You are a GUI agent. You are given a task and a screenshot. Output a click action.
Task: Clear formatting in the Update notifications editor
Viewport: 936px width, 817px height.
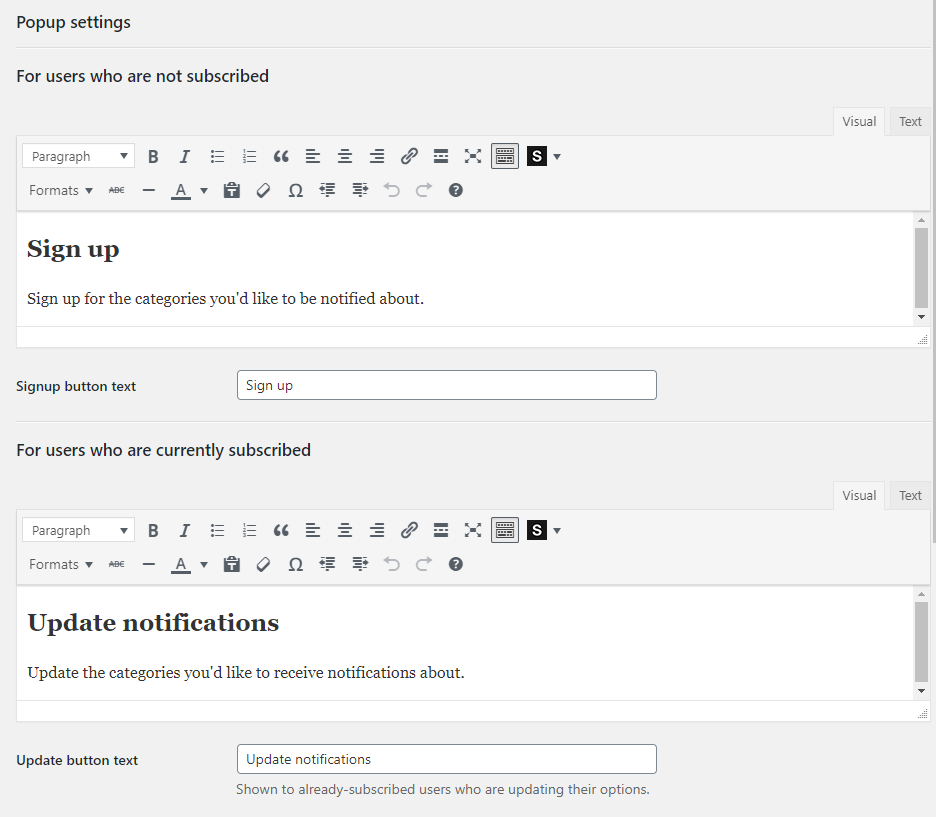pos(263,564)
